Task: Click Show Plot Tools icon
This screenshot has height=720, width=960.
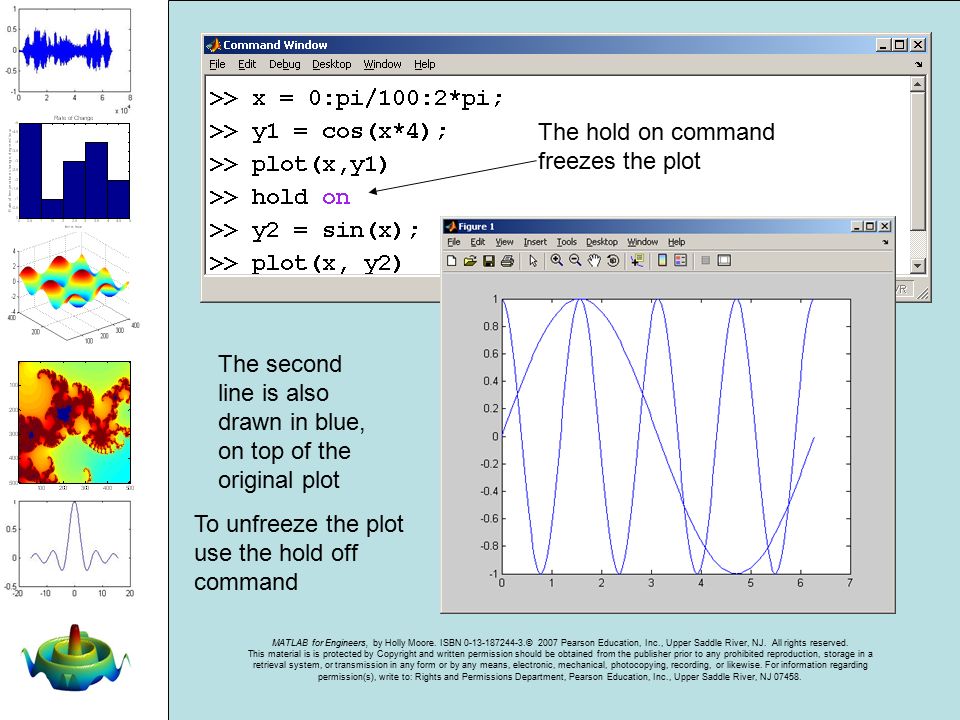Action: (x=724, y=260)
